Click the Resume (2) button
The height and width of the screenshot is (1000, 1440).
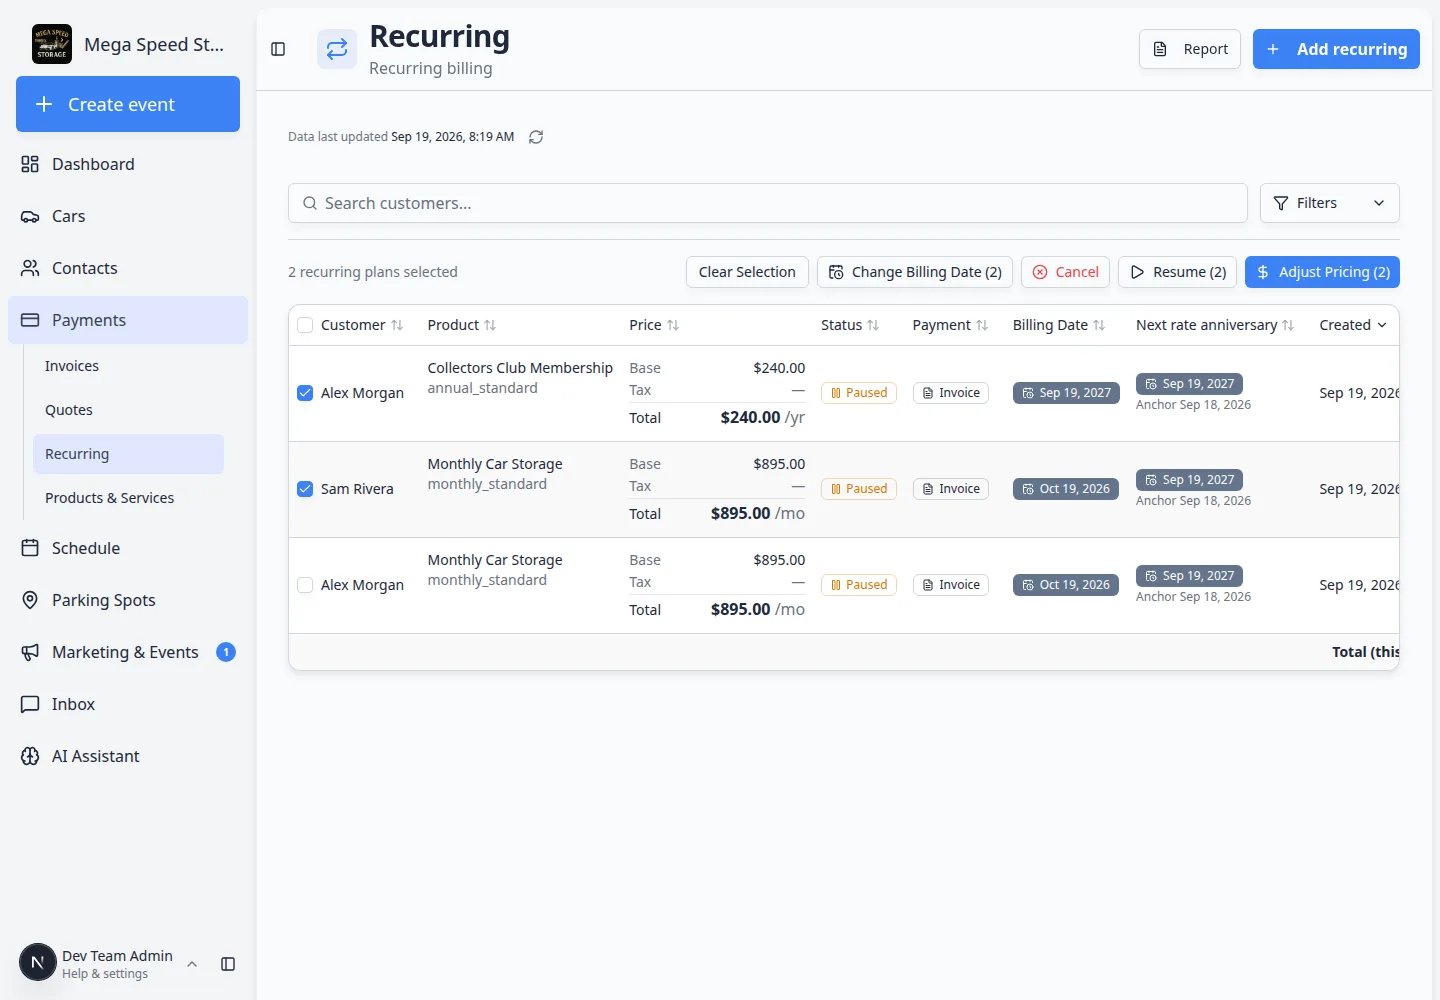(x=1177, y=272)
